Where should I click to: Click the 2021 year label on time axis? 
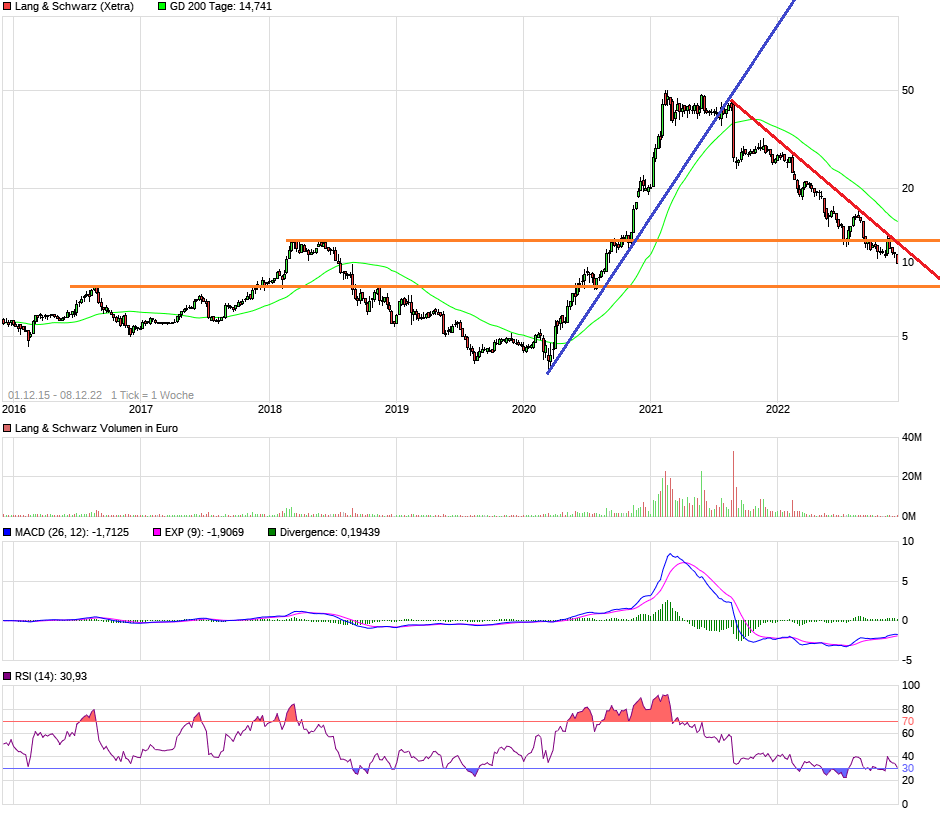(651, 409)
